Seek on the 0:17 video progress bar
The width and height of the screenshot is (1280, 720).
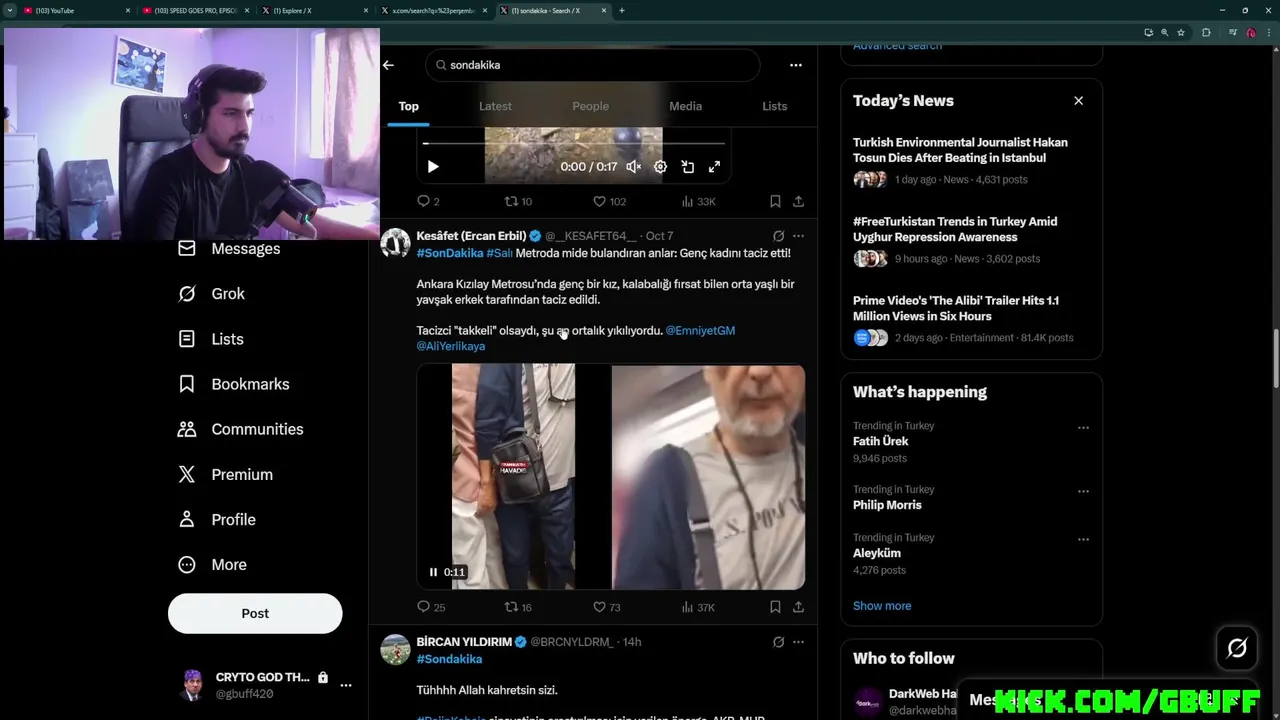tap(574, 144)
